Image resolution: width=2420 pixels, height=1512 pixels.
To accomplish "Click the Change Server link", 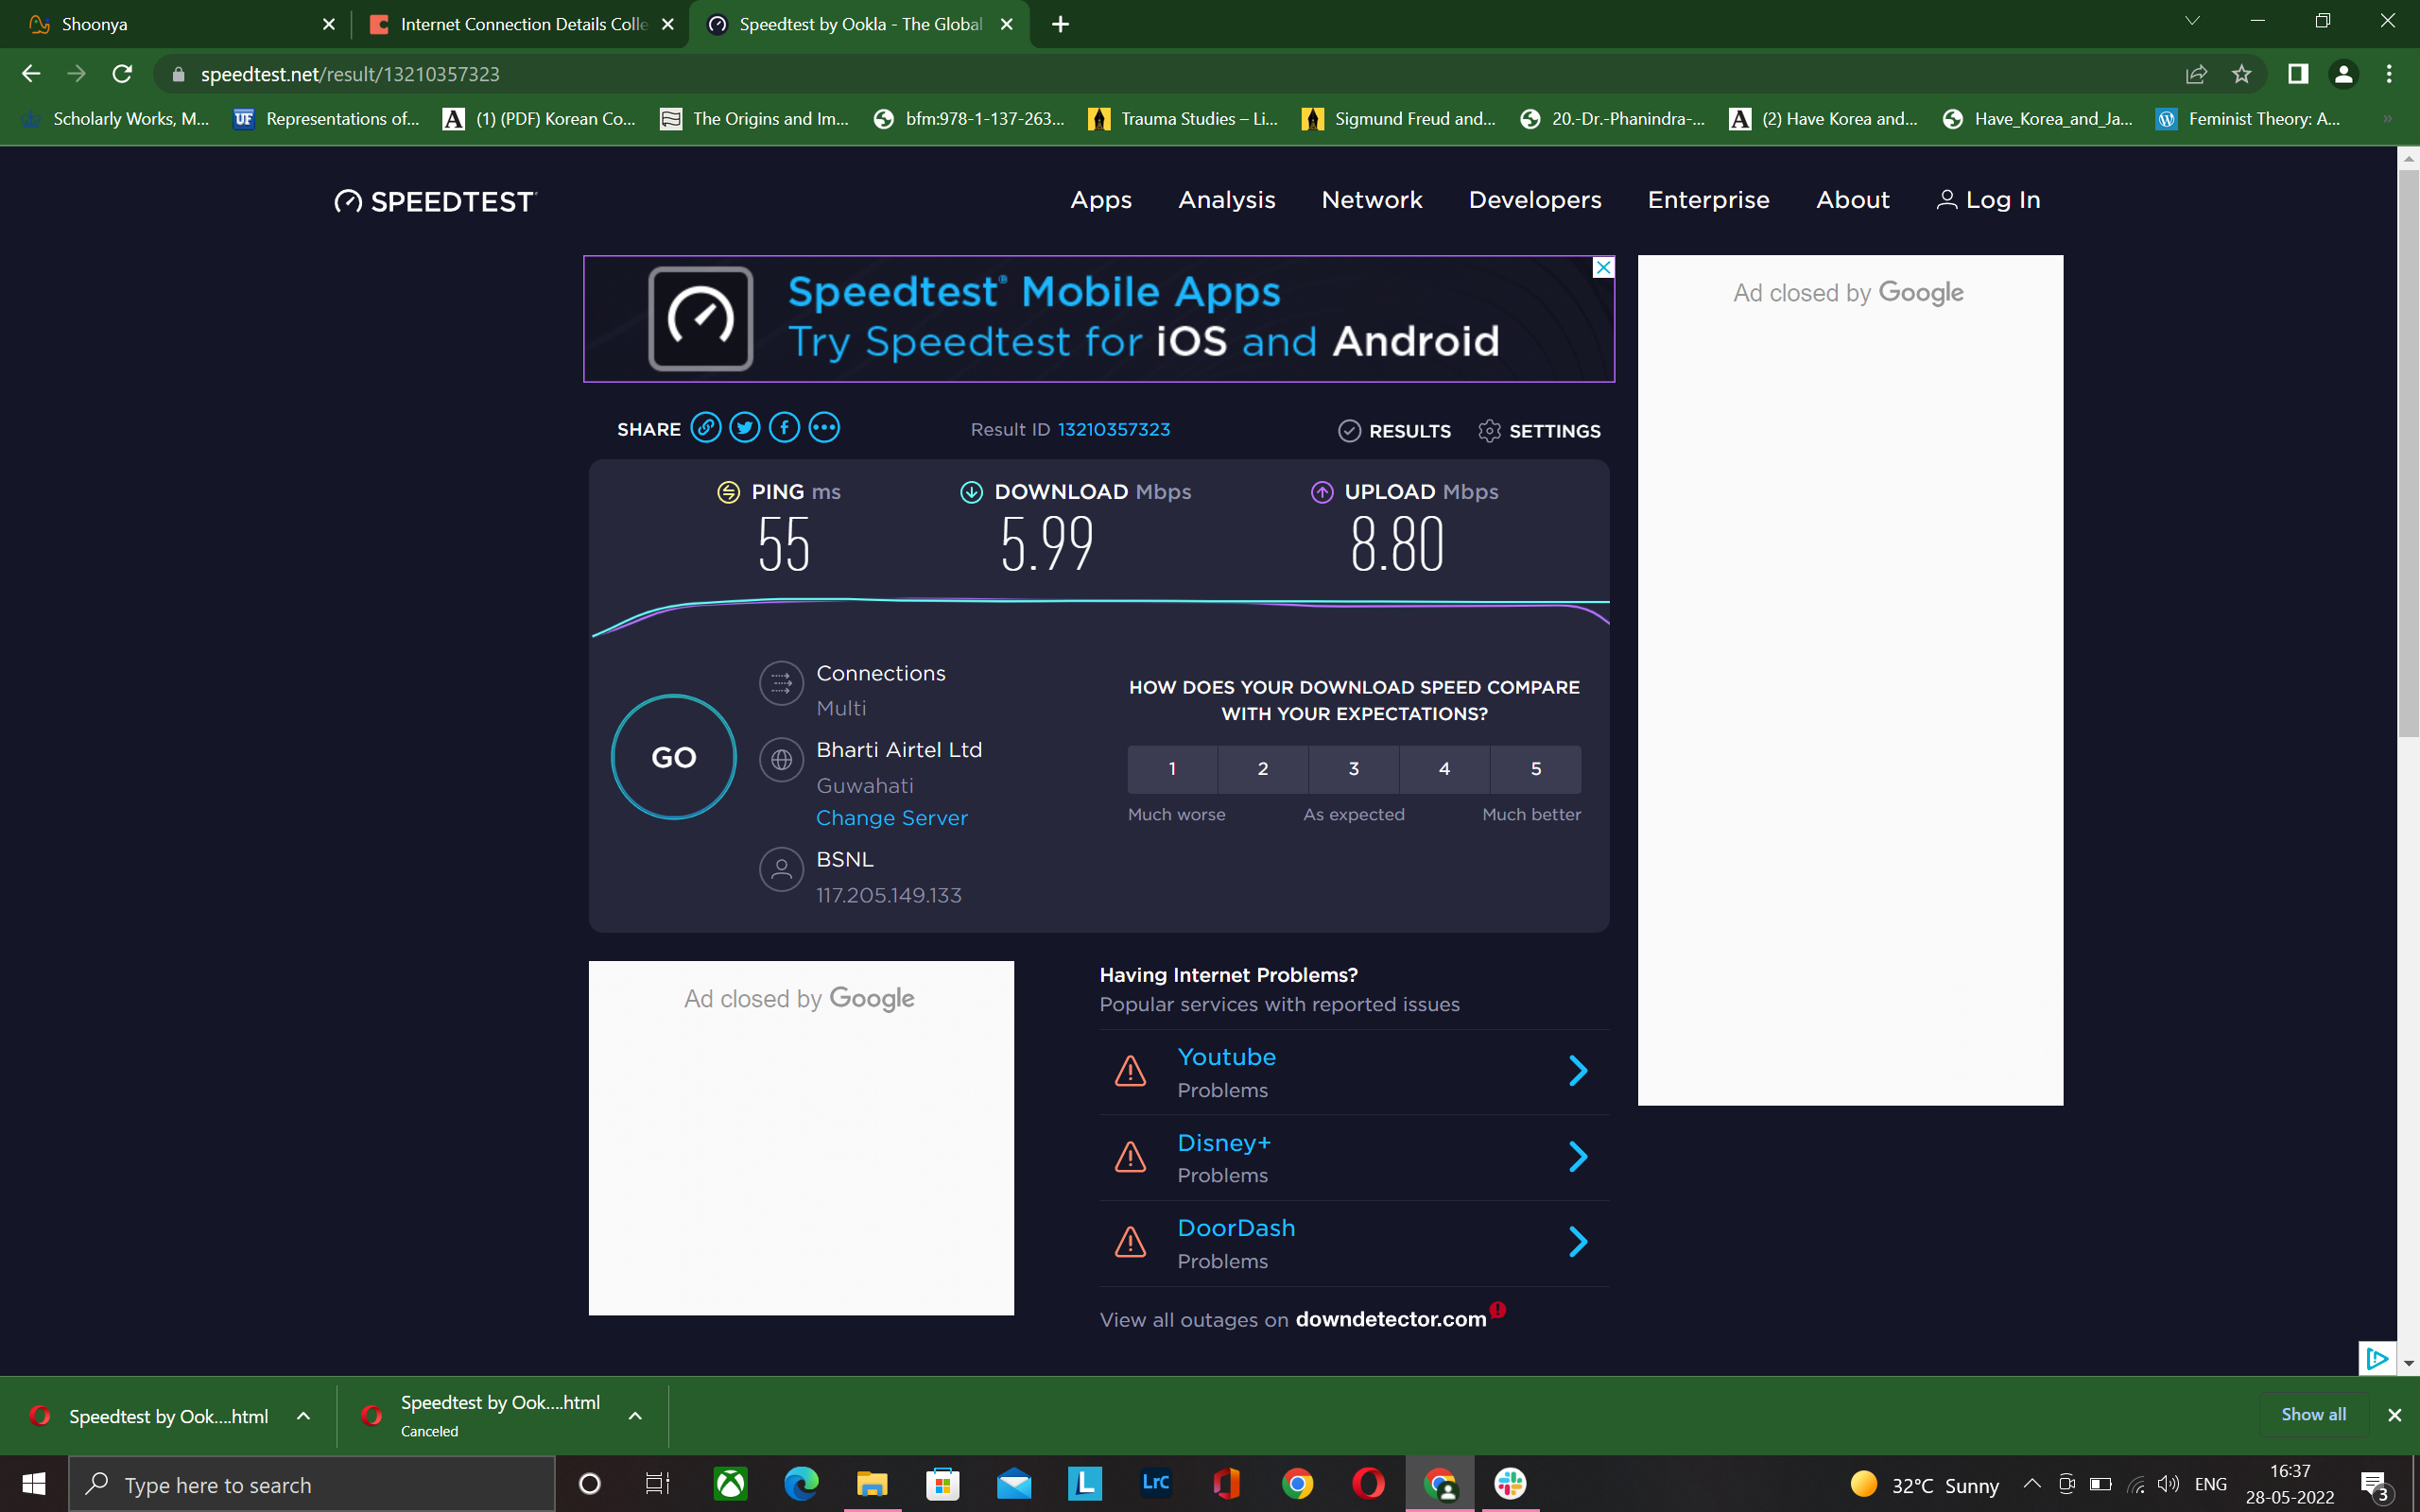I will pyautogui.click(x=891, y=818).
